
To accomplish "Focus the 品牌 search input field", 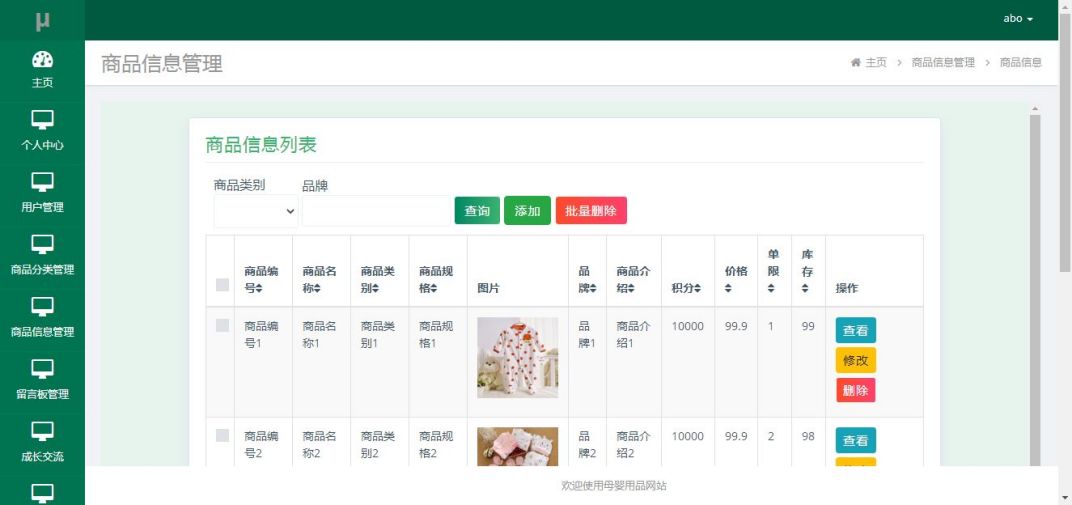I will pyautogui.click(x=376, y=211).
